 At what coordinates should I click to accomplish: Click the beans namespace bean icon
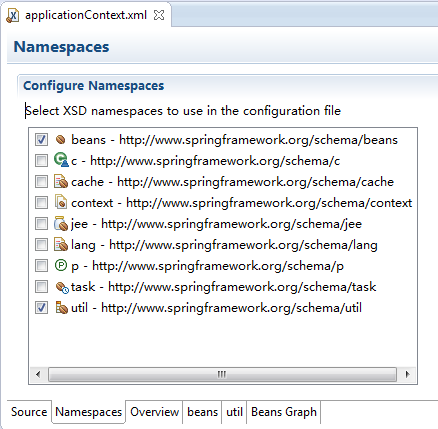coord(61,140)
